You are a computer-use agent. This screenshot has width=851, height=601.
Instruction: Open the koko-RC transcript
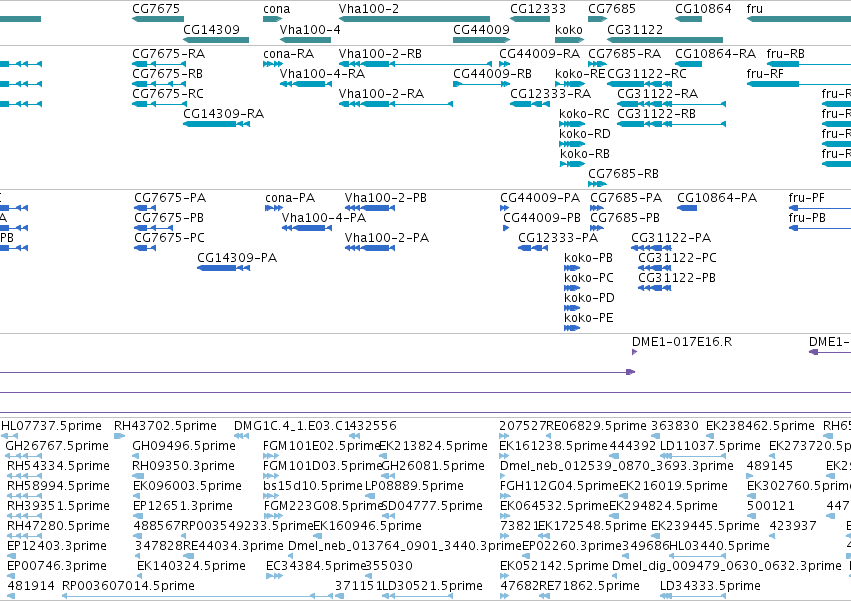pos(572,124)
